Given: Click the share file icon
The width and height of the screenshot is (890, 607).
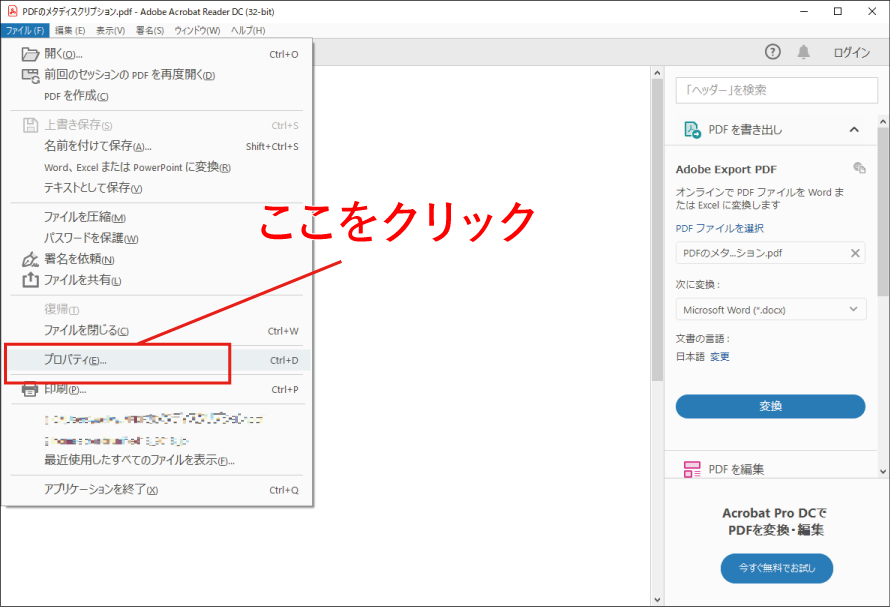Looking at the screenshot, I should pos(30,280).
